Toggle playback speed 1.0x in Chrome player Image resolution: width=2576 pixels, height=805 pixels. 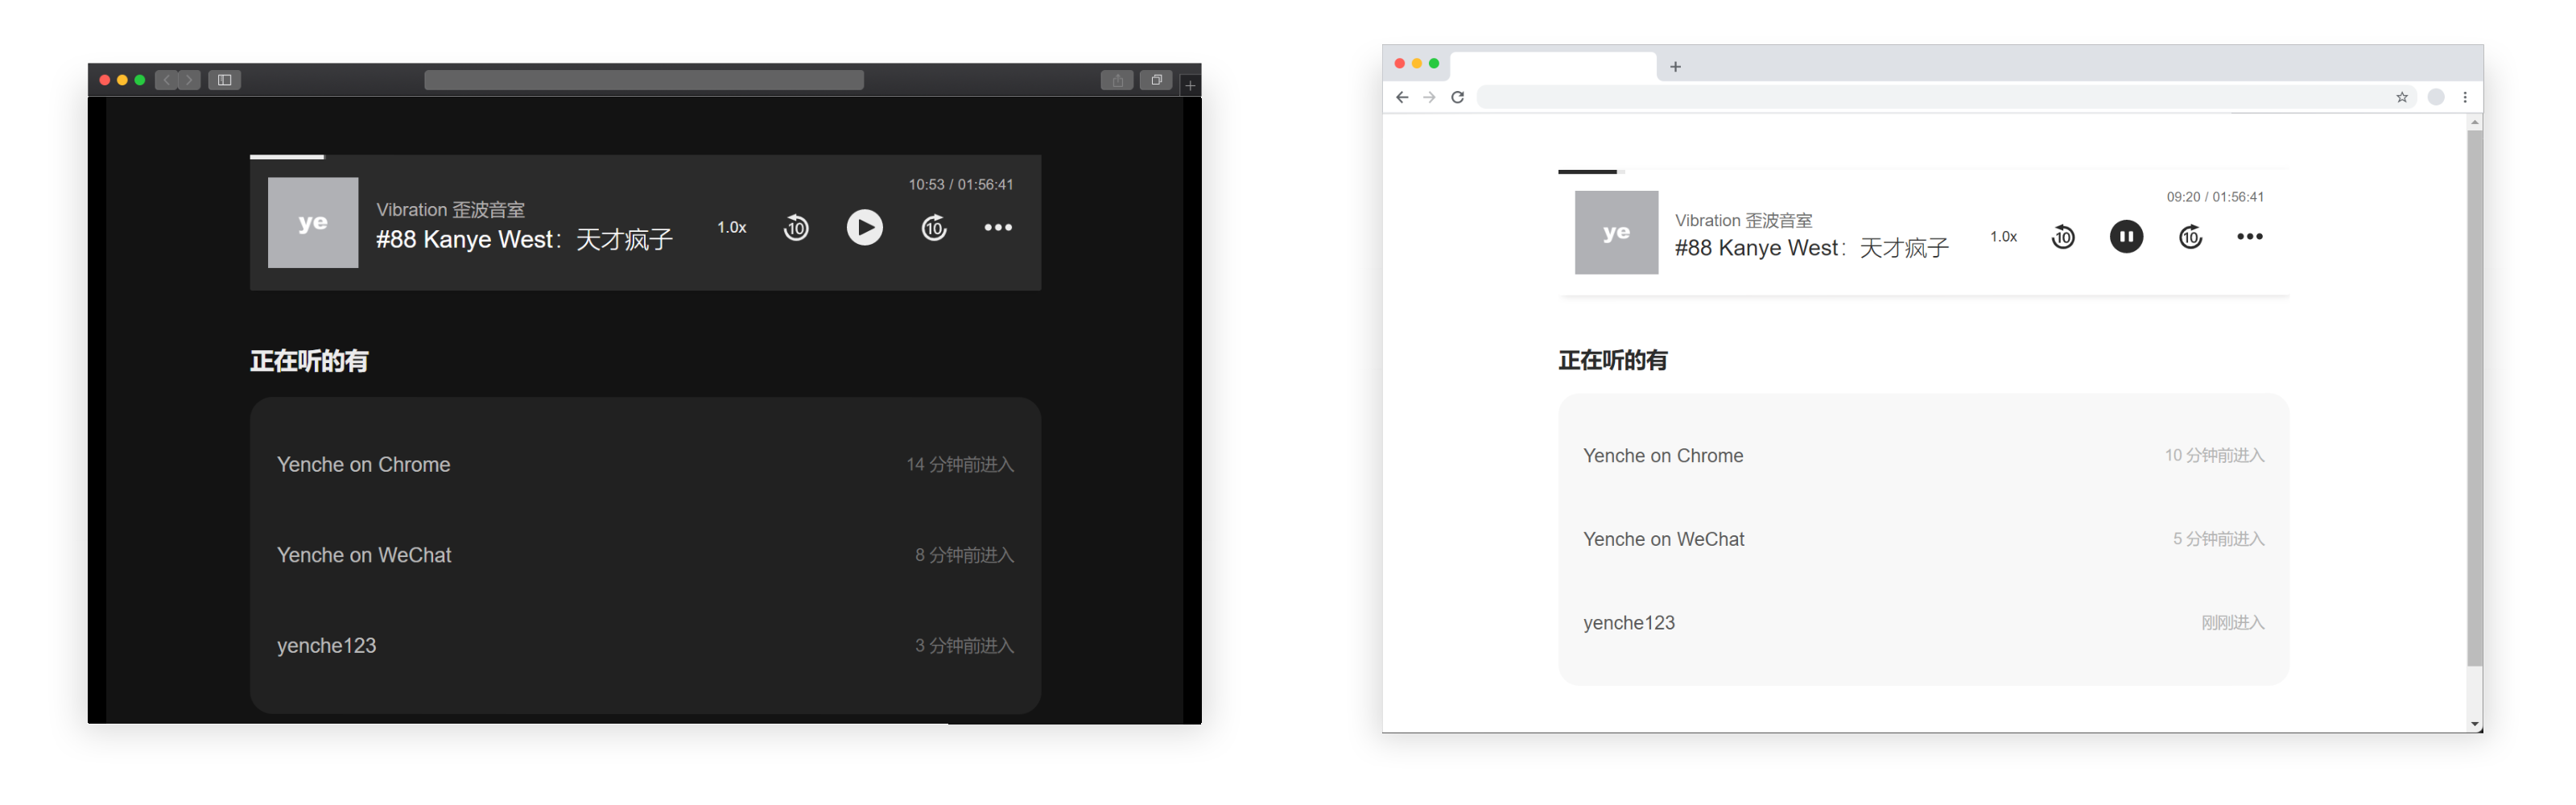coord(2003,236)
